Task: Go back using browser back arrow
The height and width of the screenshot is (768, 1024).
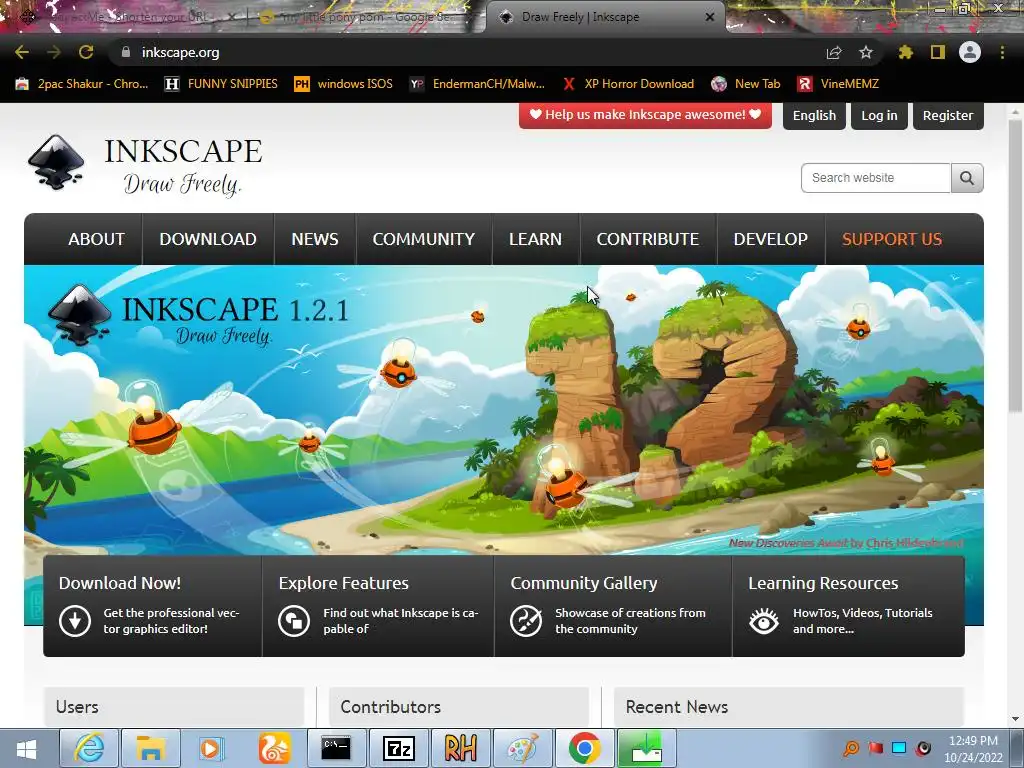Action: pyautogui.click(x=22, y=52)
